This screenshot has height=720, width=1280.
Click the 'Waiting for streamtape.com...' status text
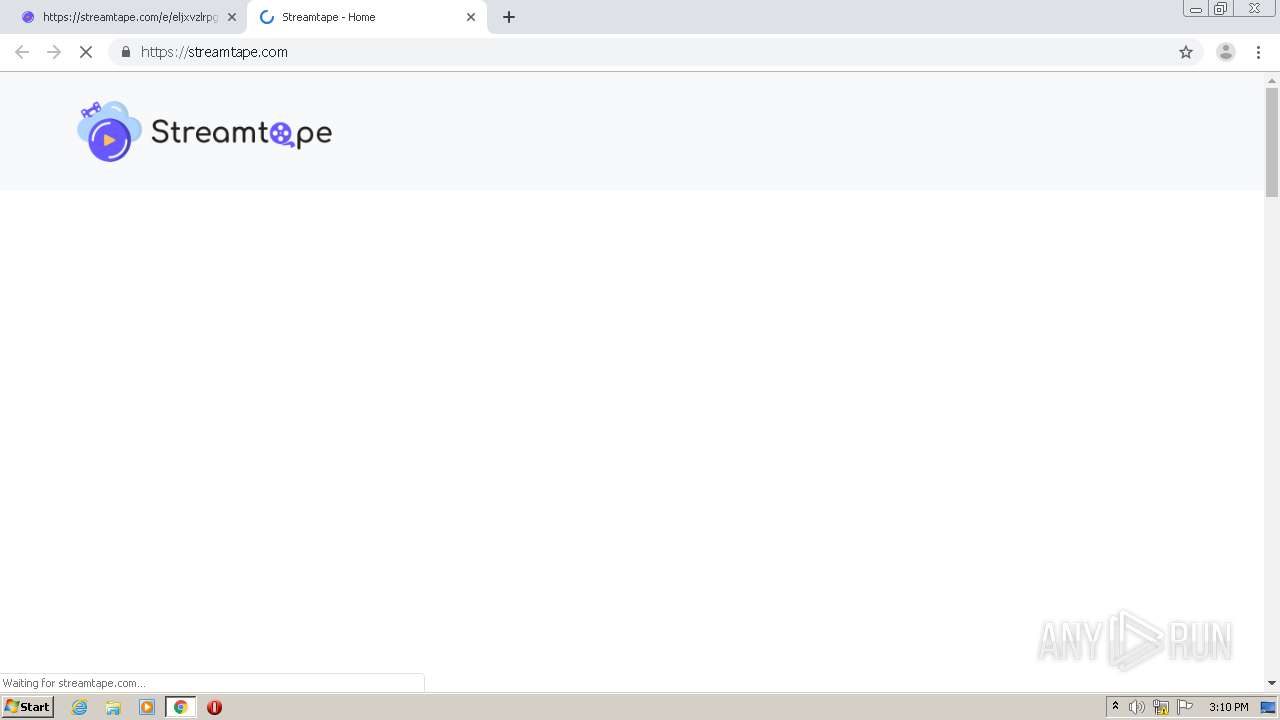(x=74, y=683)
